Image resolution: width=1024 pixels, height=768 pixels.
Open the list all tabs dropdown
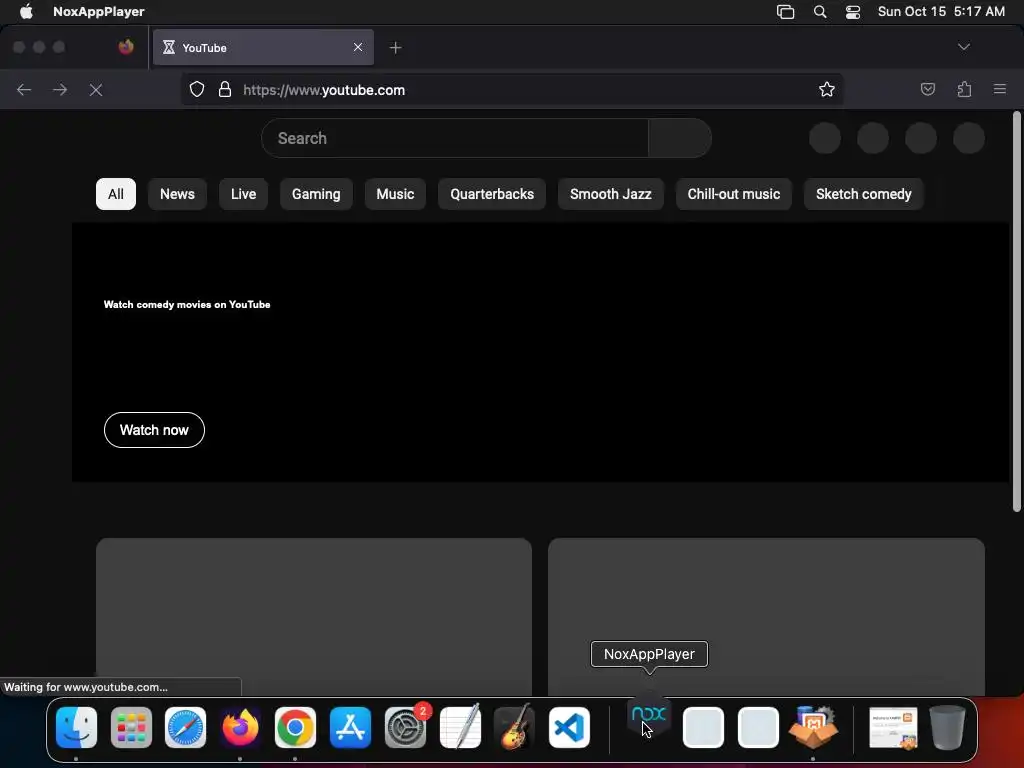(963, 47)
